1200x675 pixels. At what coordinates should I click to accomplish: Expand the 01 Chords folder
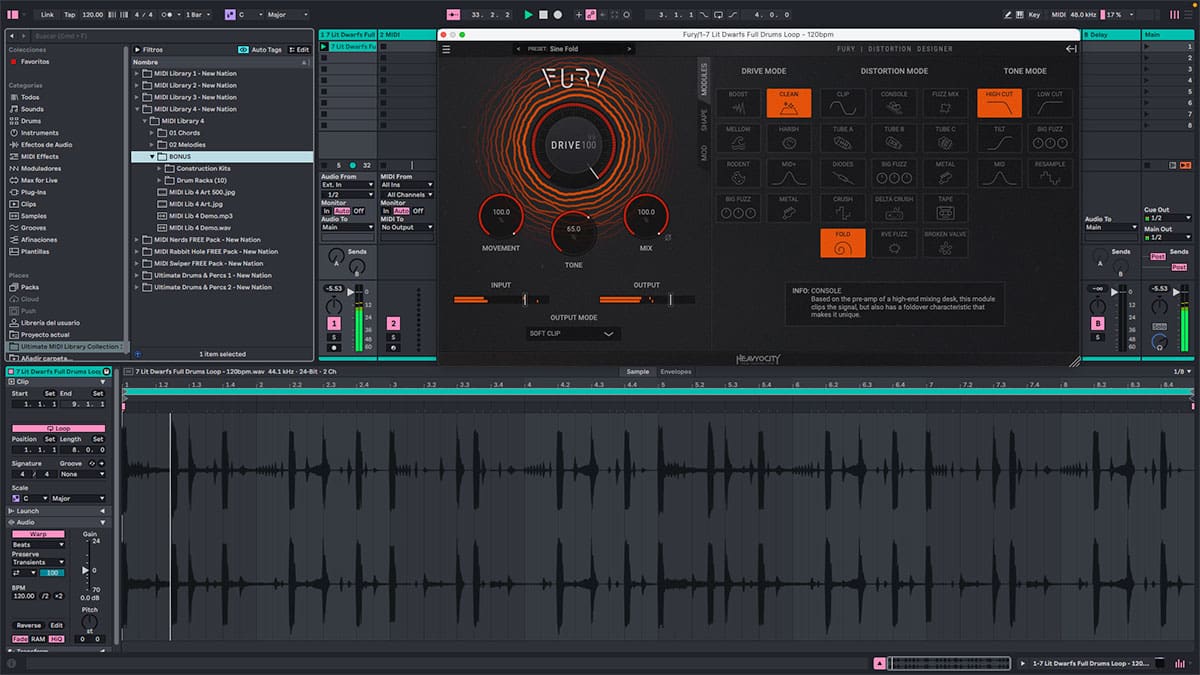tap(153, 133)
